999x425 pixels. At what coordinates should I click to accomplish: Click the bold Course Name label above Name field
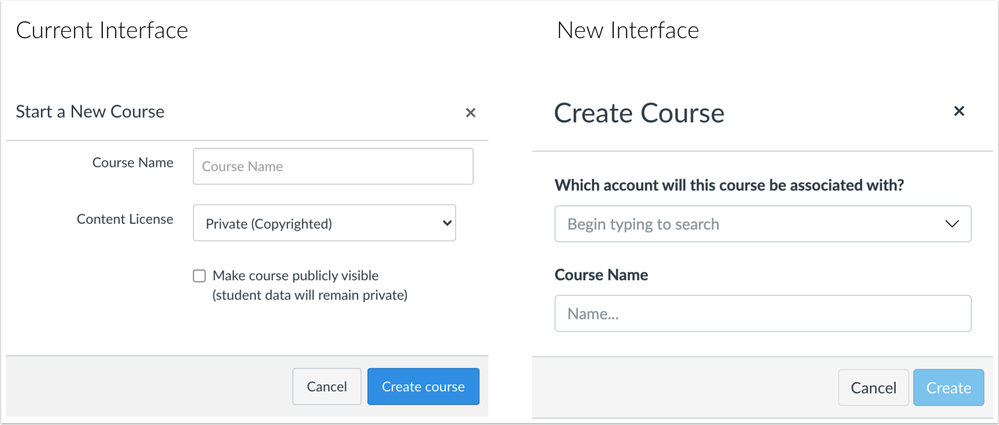pos(601,275)
